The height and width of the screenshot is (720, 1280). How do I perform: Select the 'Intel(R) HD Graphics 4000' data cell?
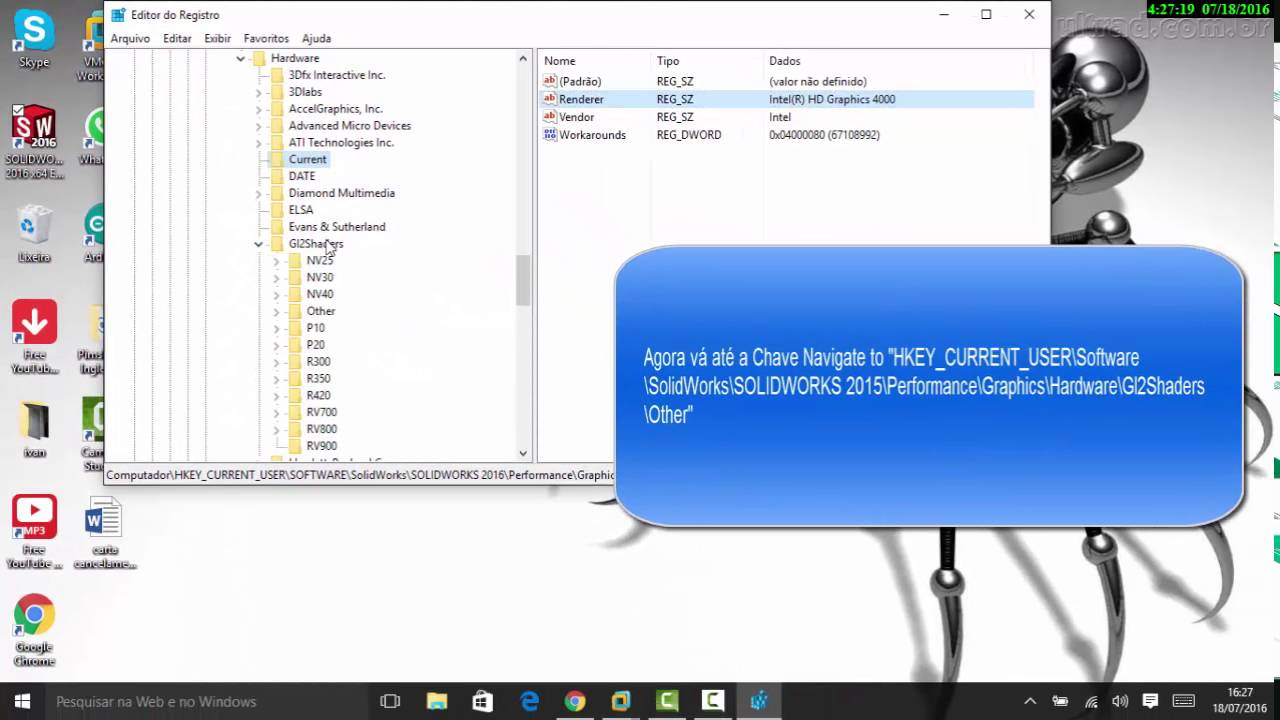pyautogui.click(x=832, y=99)
